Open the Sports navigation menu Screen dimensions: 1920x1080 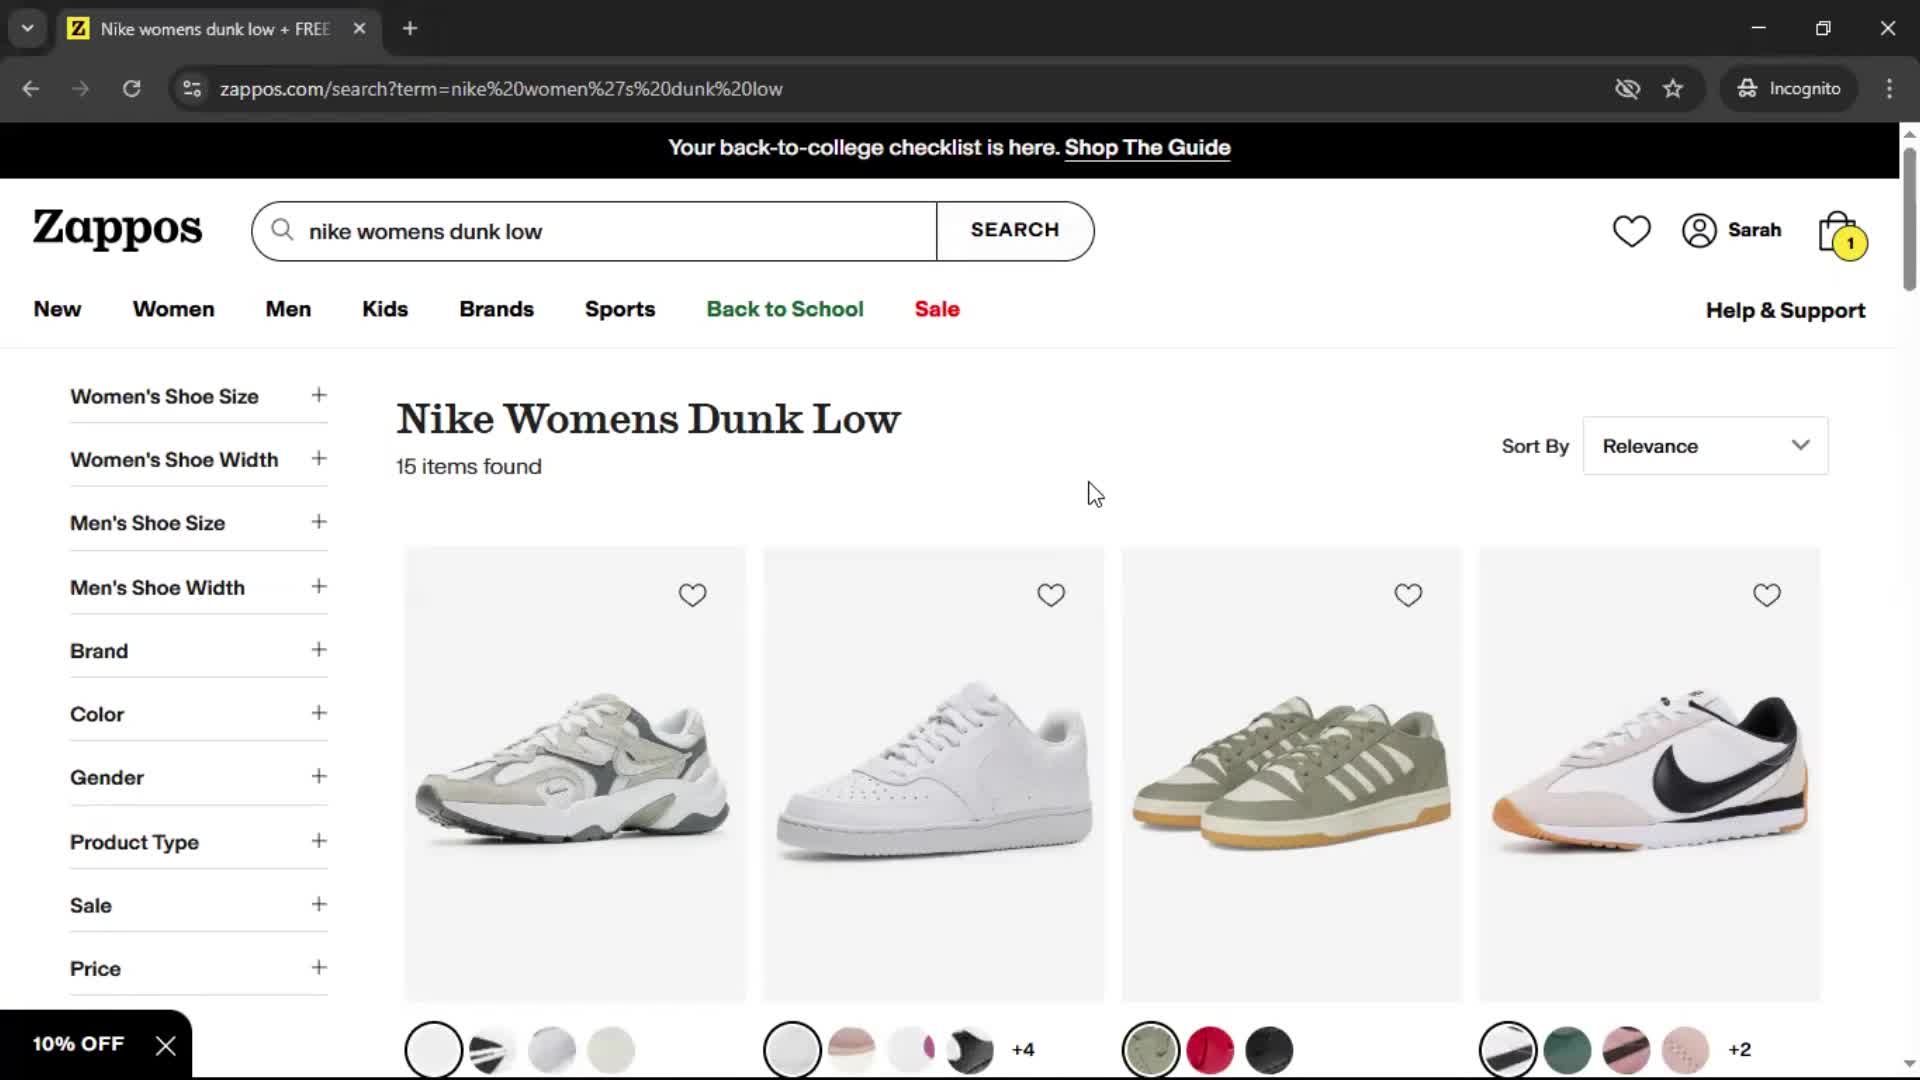(x=620, y=309)
